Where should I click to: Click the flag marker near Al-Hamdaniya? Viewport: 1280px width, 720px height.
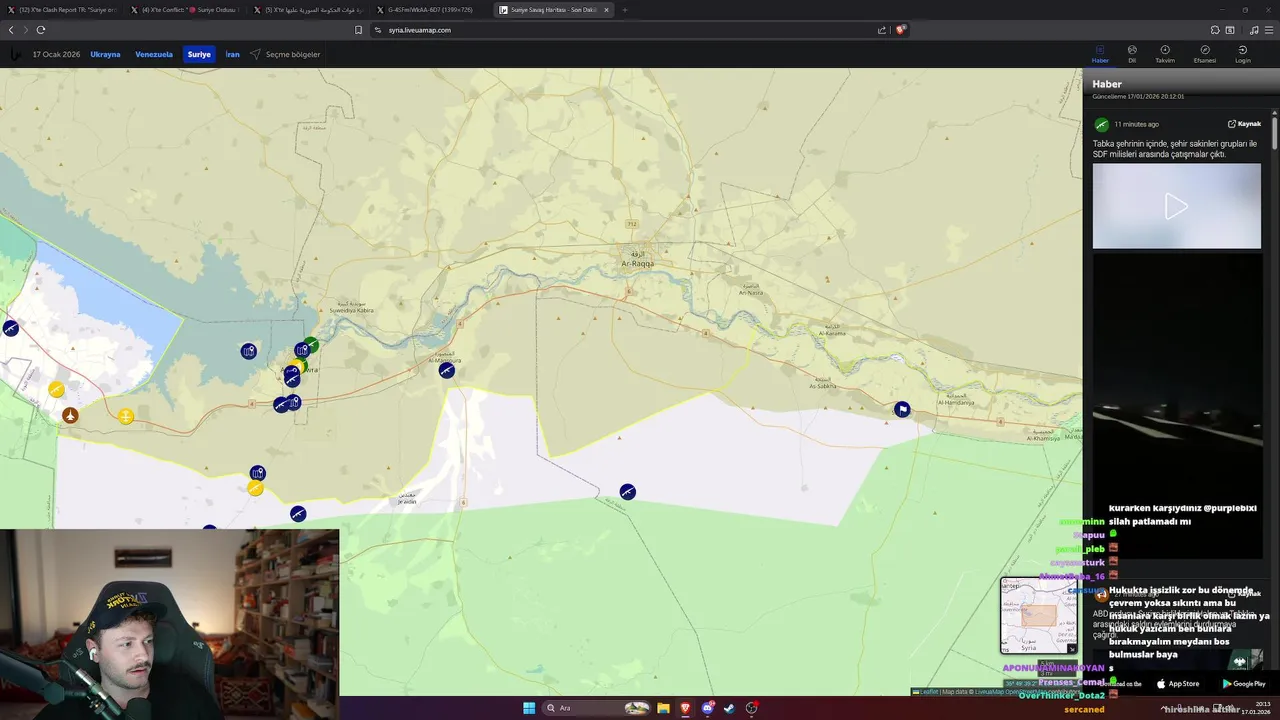[902, 409]
